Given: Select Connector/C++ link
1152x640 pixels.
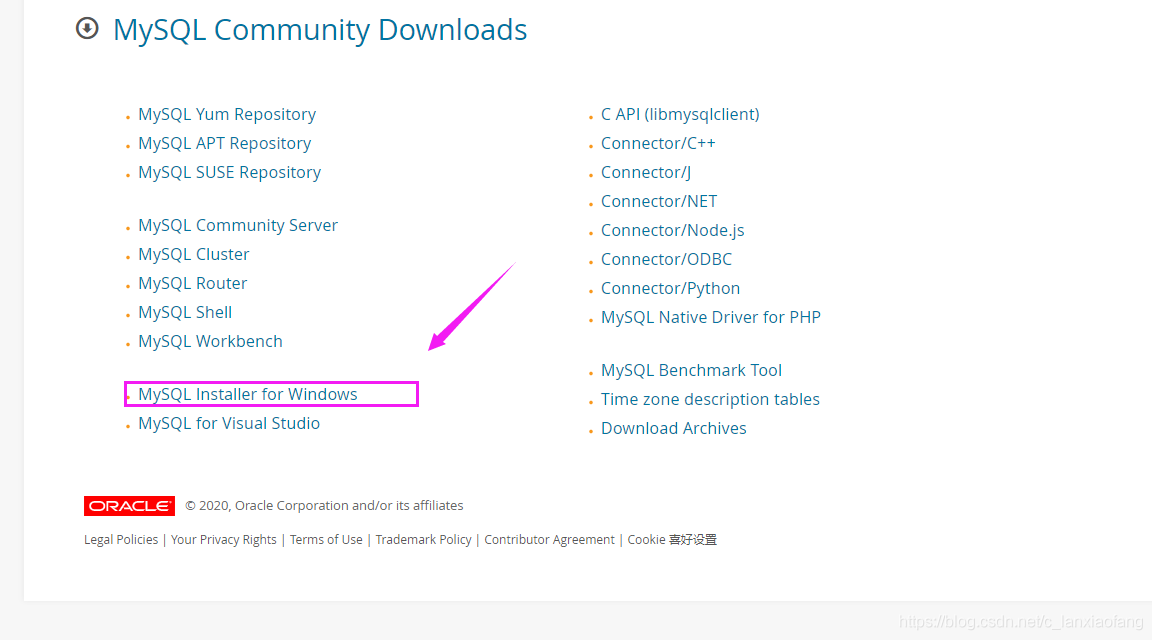Looking at the screenshot, I should (658, 143).
